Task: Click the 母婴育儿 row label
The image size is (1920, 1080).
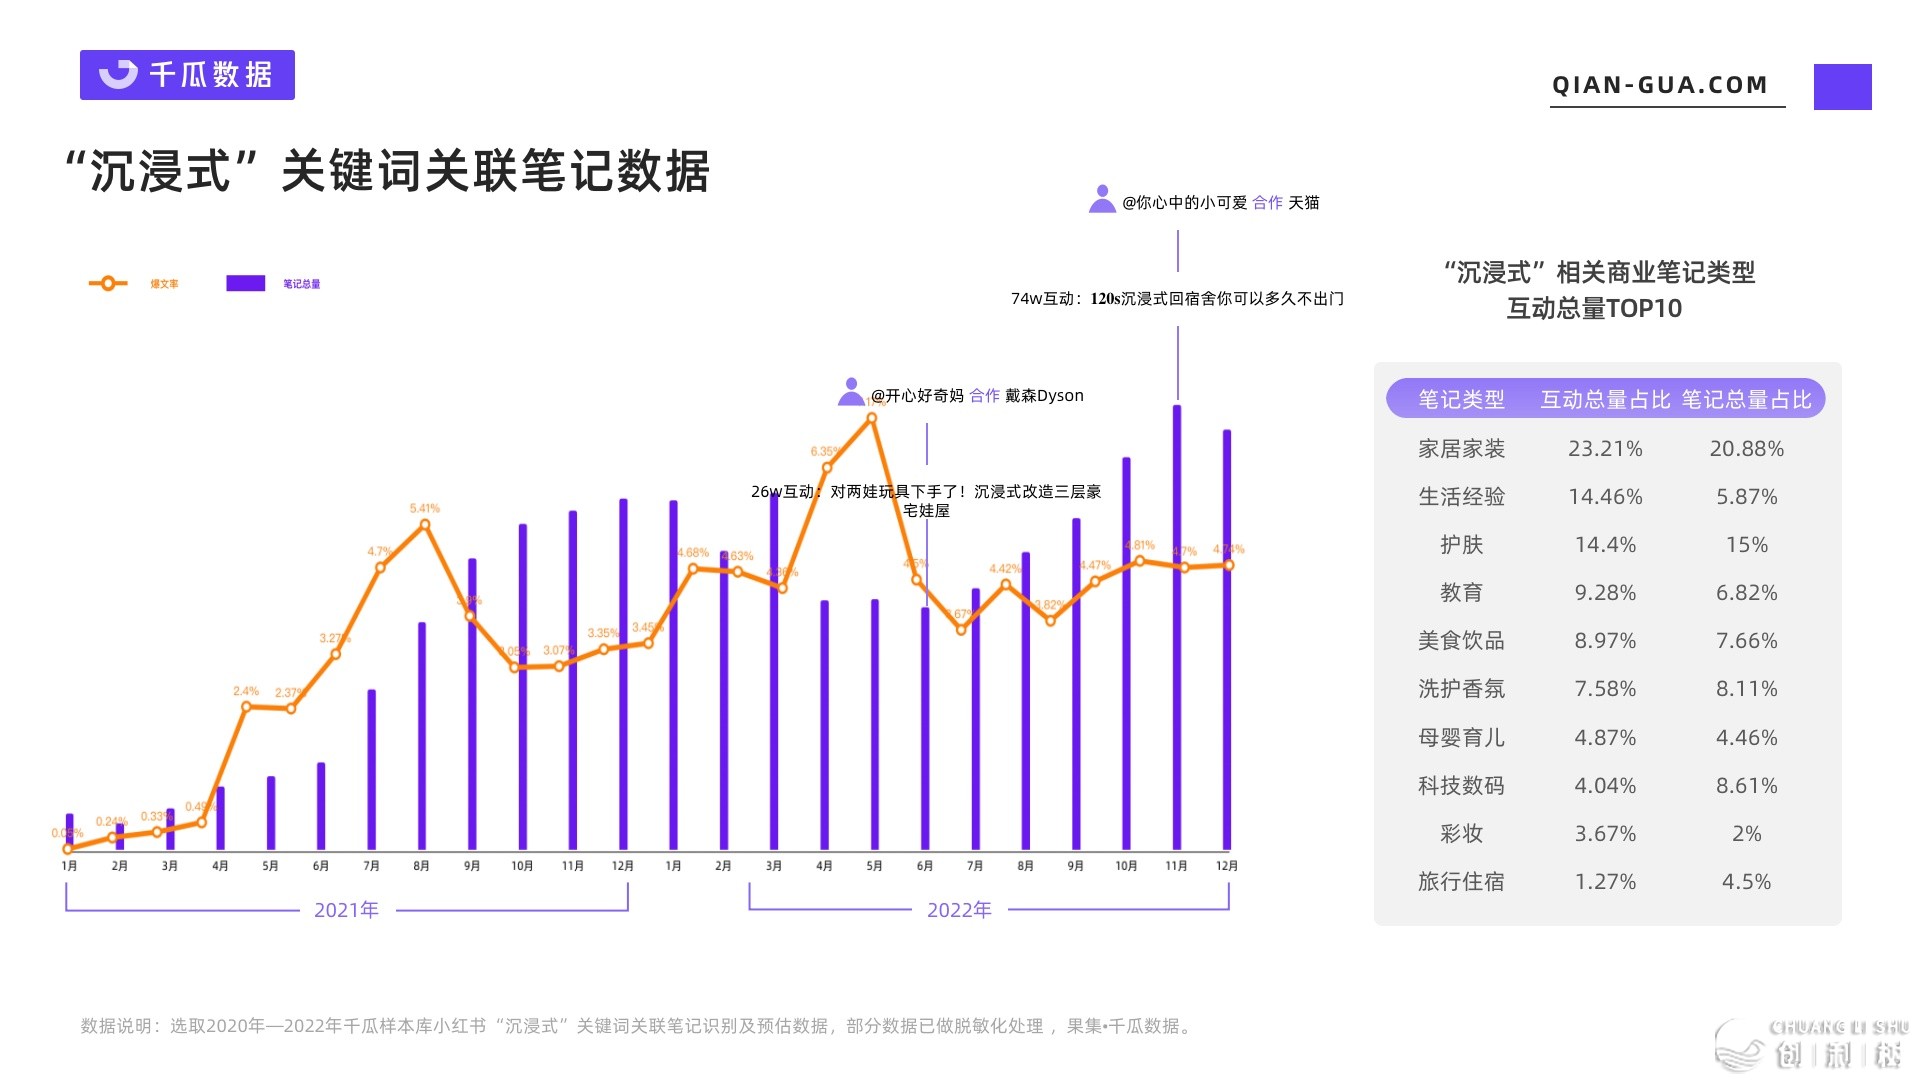Action: [1461, 738]
